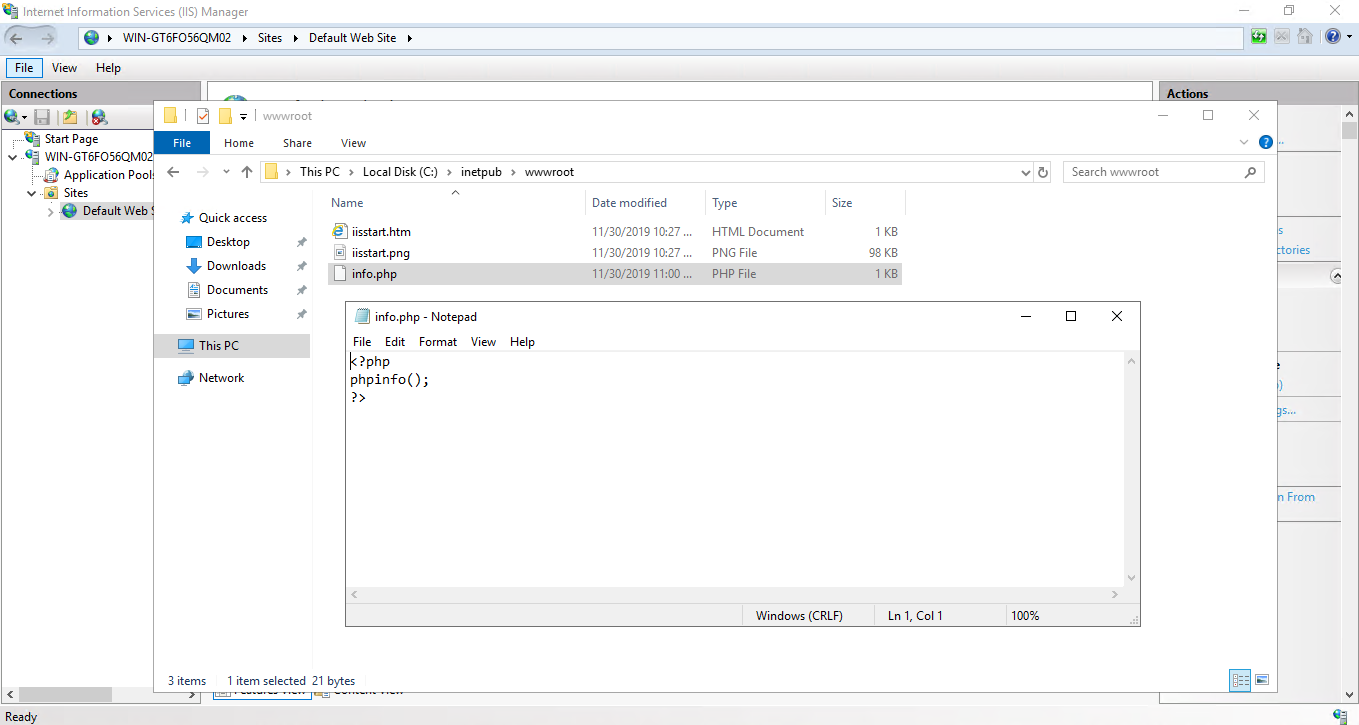The height and width of the screenshot is (725, 1359).
Task: Click the Up folder icon in Connections toolbar
Action: pyautogui.click(x=70, y=117)
